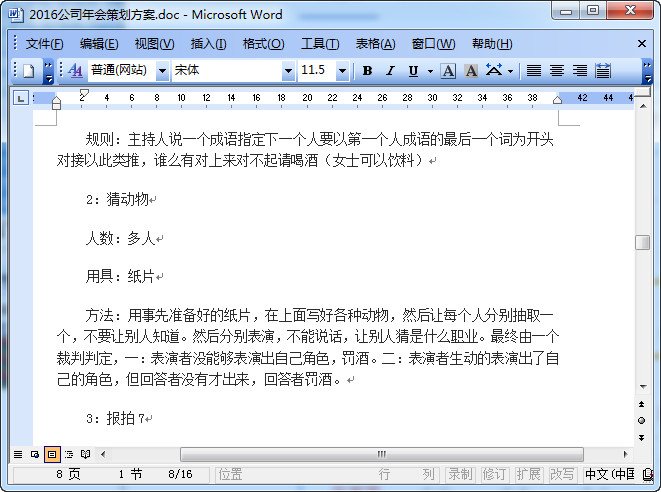Click the New Blank Document icon
The width and height of the screenshot is (661, 492).
pos(28,71)
